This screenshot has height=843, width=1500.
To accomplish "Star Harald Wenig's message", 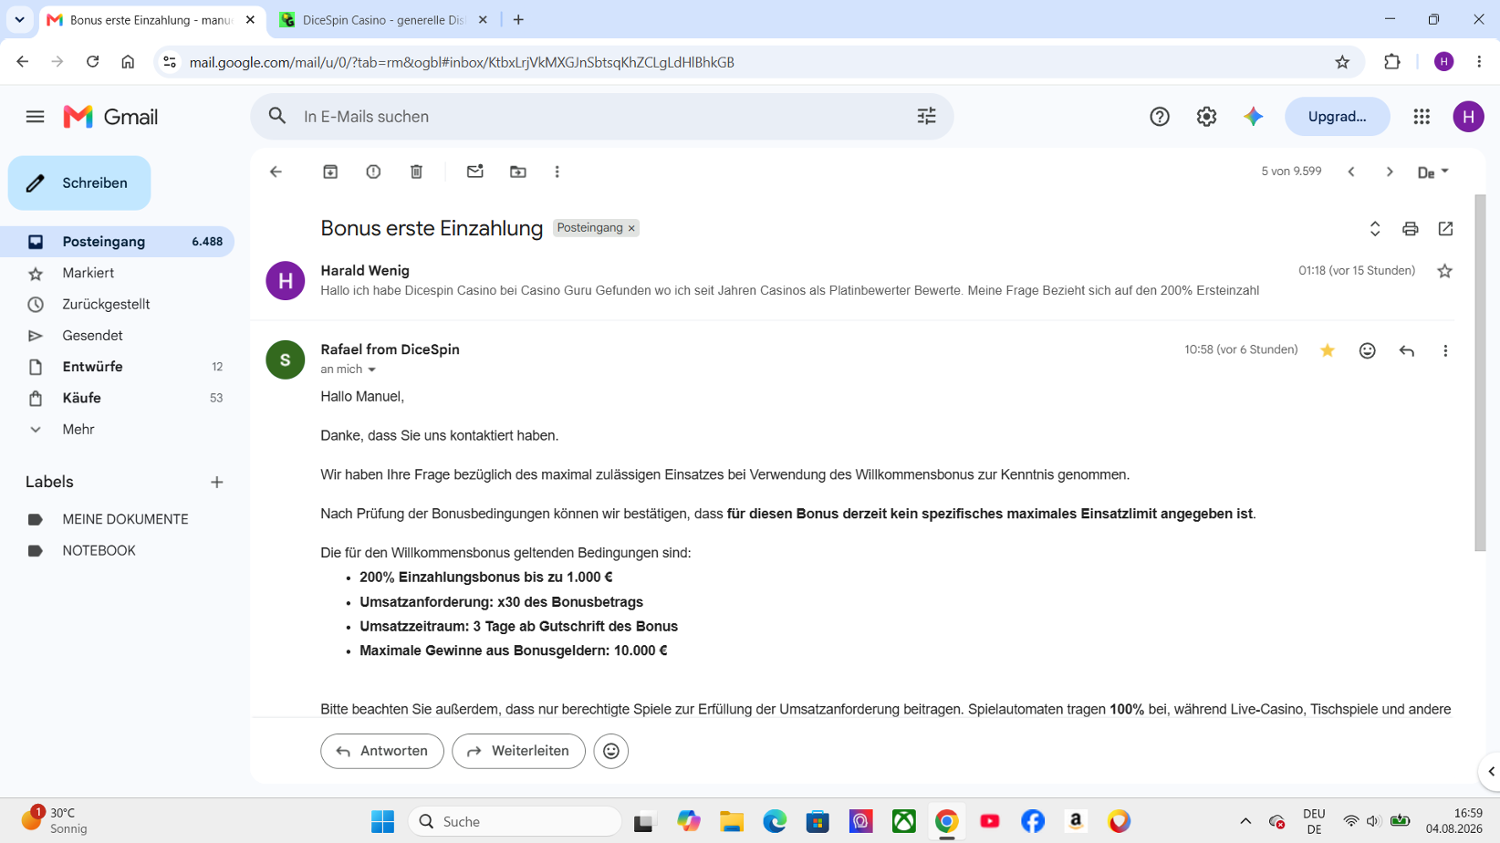I will [x=1445, y=271].
